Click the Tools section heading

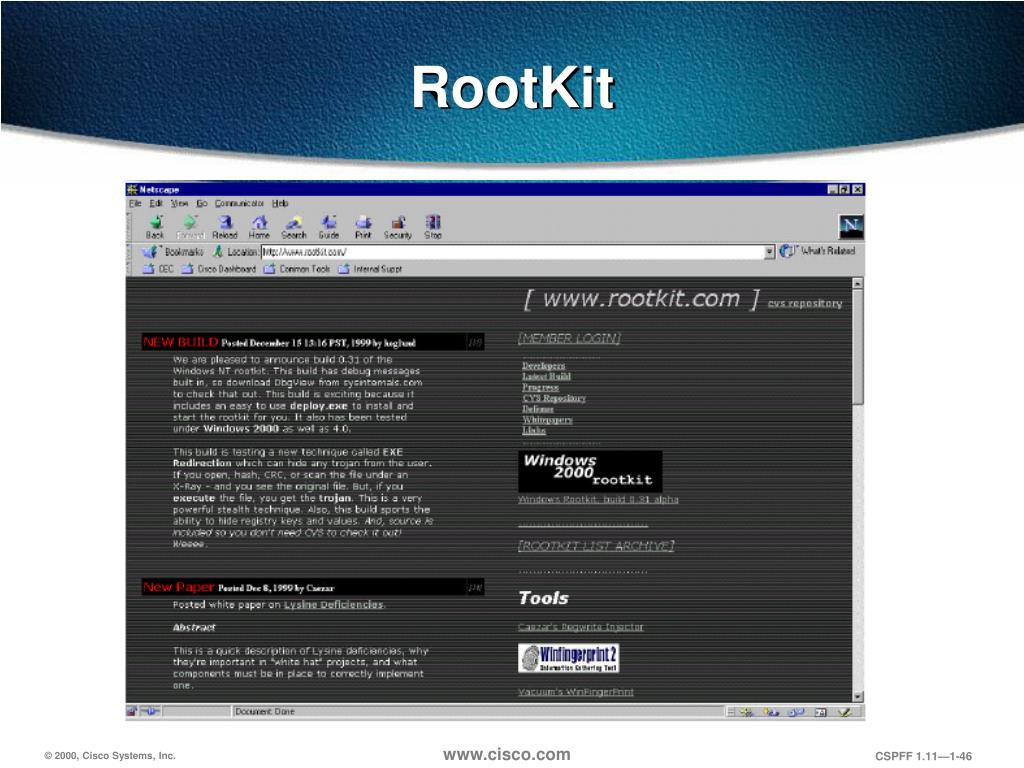pyautogui.click(x=543, y=598)
